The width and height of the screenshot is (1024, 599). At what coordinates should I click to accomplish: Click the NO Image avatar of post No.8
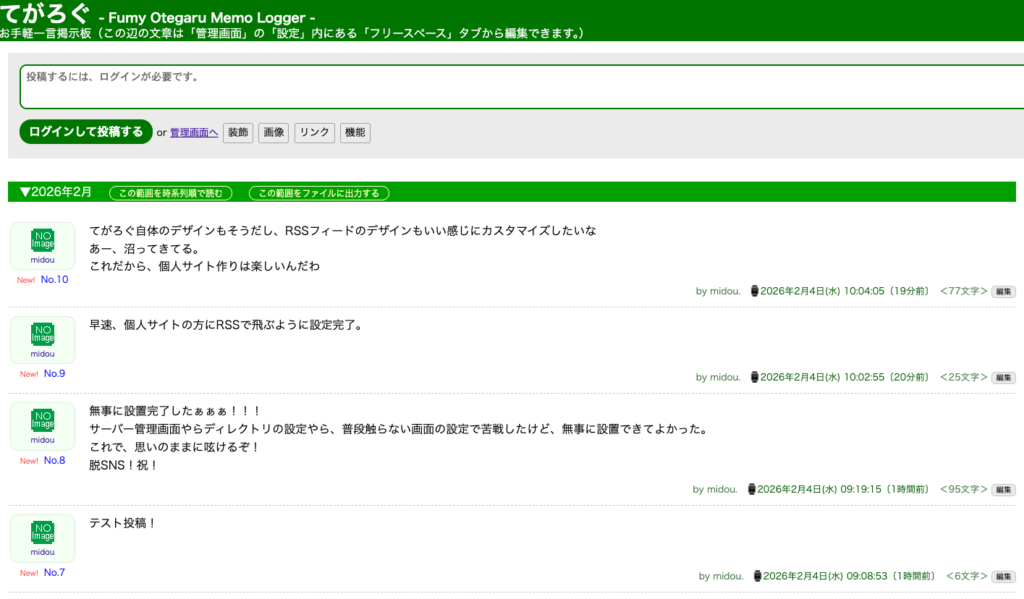click(x=42, y=421)
